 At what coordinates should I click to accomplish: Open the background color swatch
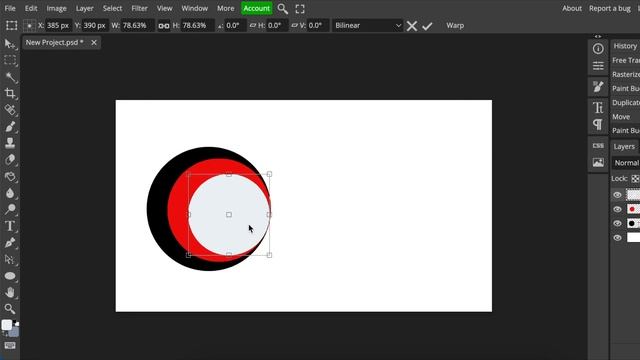[14, 331]
